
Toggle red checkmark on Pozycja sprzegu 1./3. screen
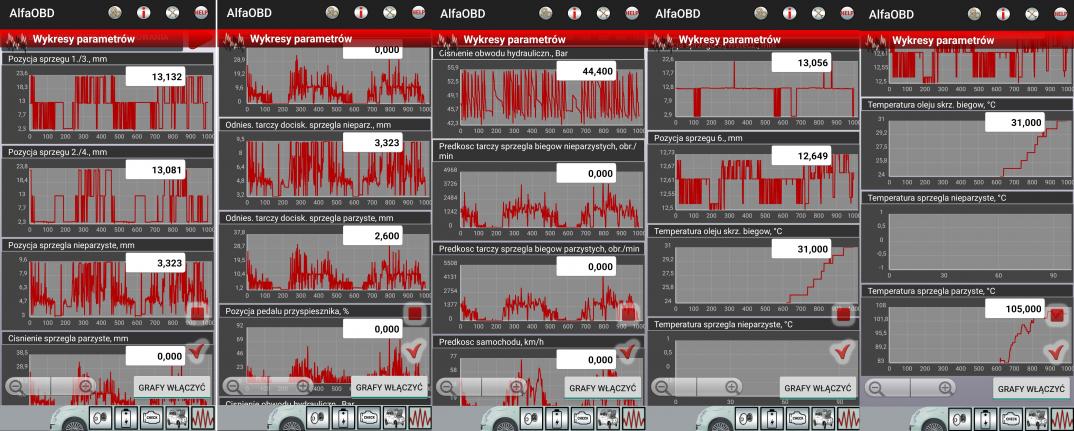coord(197,352)
